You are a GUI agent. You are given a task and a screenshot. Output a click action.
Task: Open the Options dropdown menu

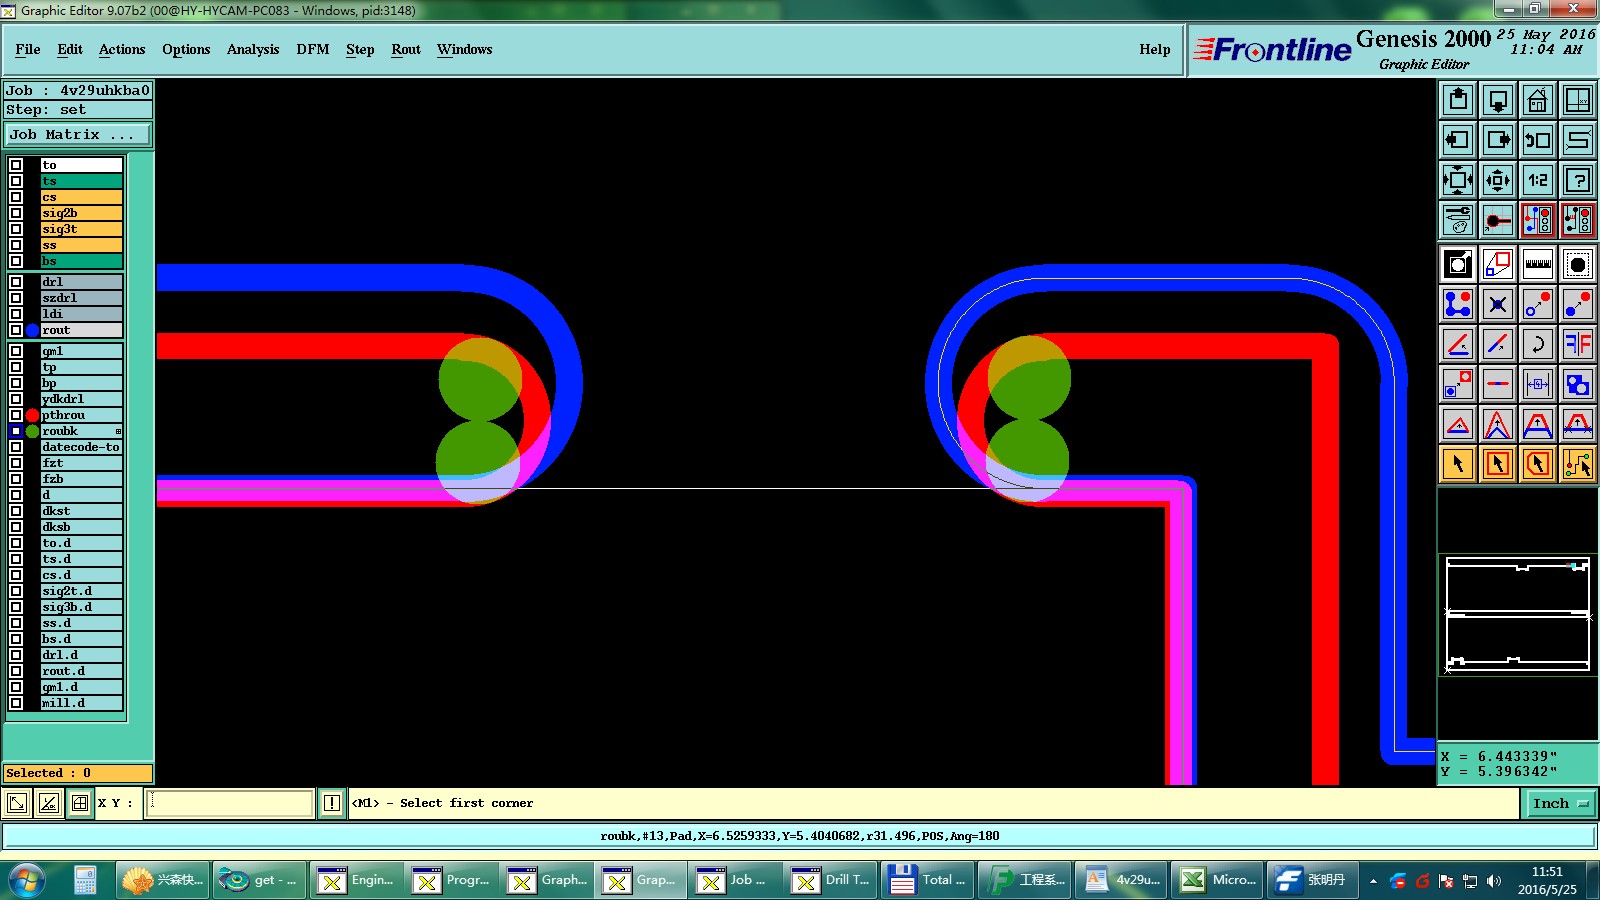pyautogui.click(x=186, y=49)
